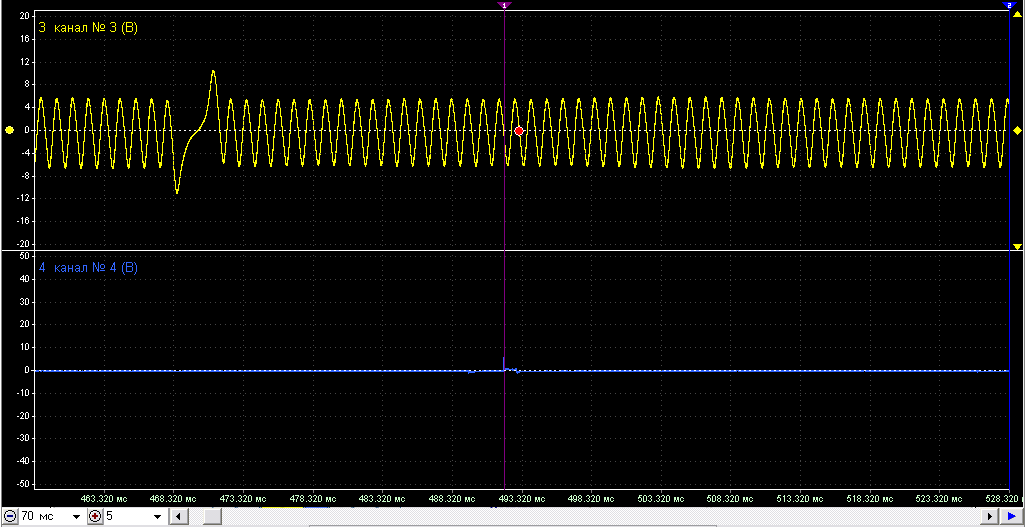The height and width of the screenshot is (527, 1025).
Task: Click the 518.320 мс time label
Action: 870,498
